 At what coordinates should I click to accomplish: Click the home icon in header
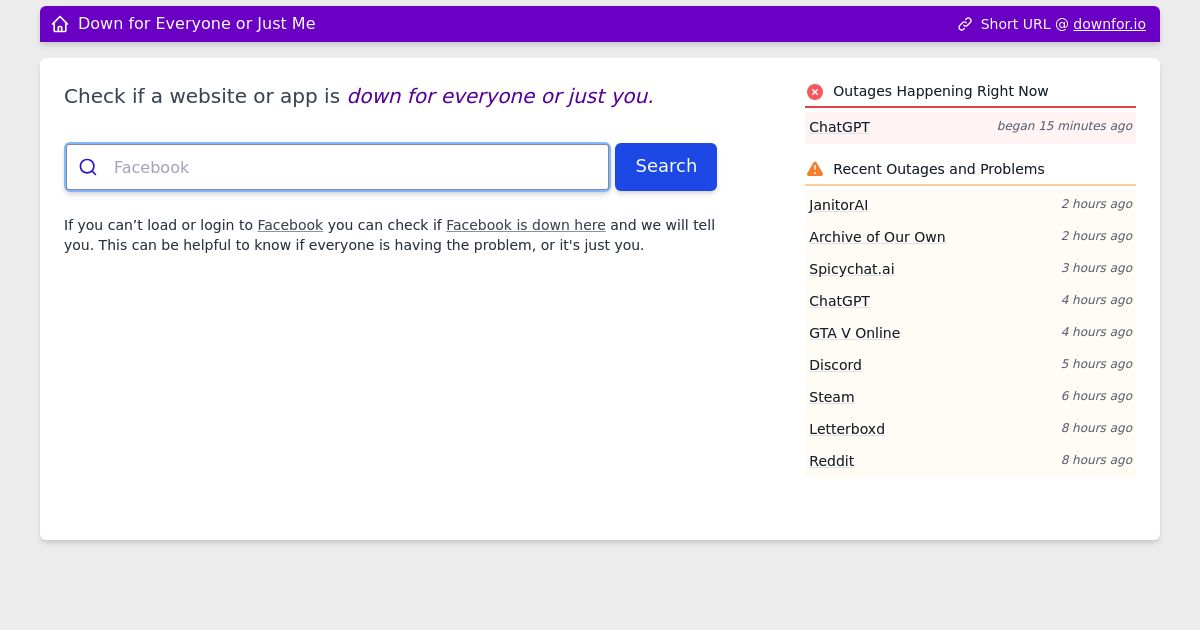coord(60,24)
